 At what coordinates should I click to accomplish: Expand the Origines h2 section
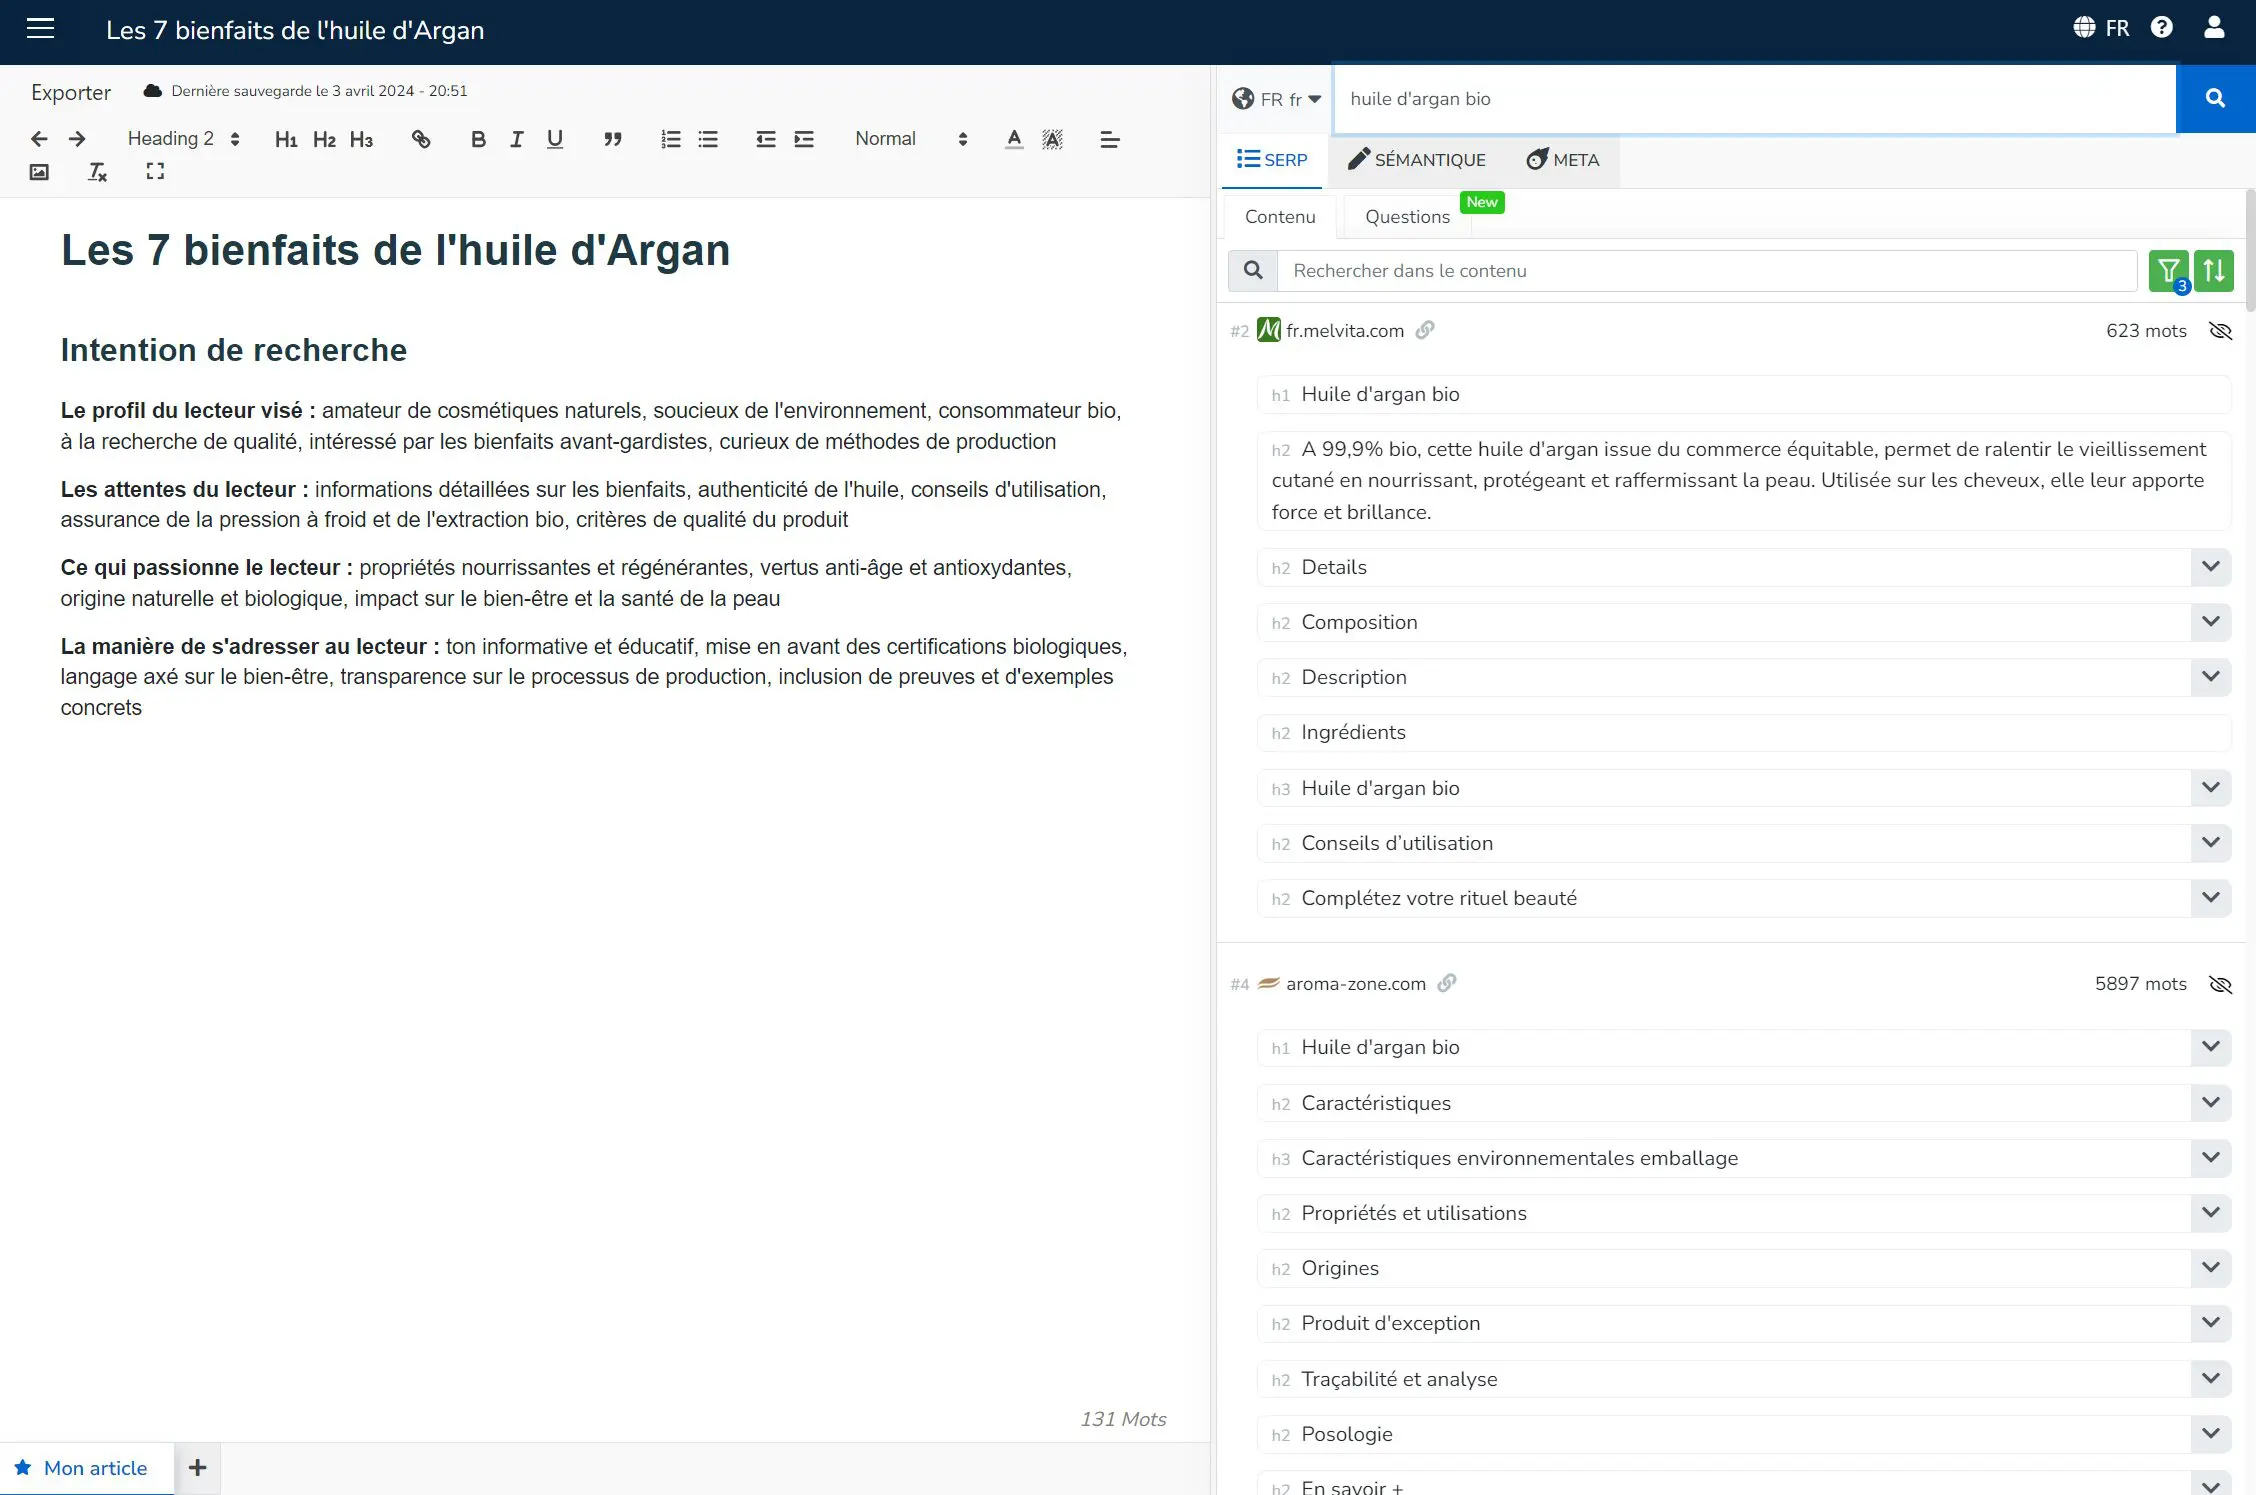[2210, 1268]
